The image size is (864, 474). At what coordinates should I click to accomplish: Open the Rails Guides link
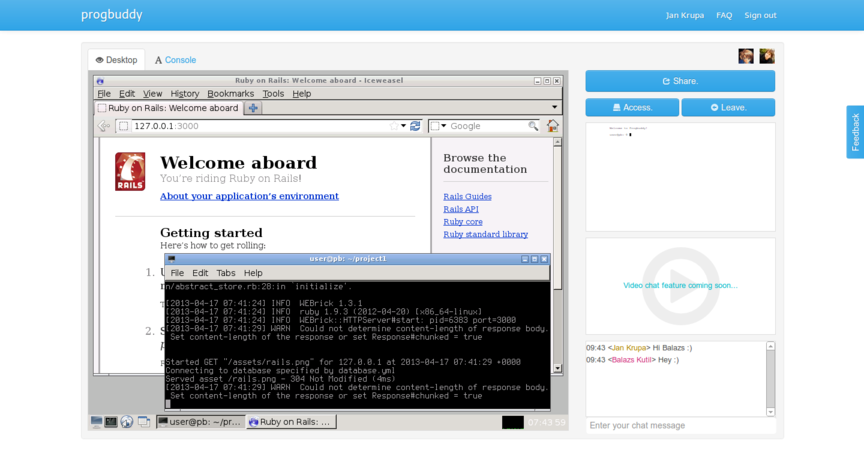(467, 196)
